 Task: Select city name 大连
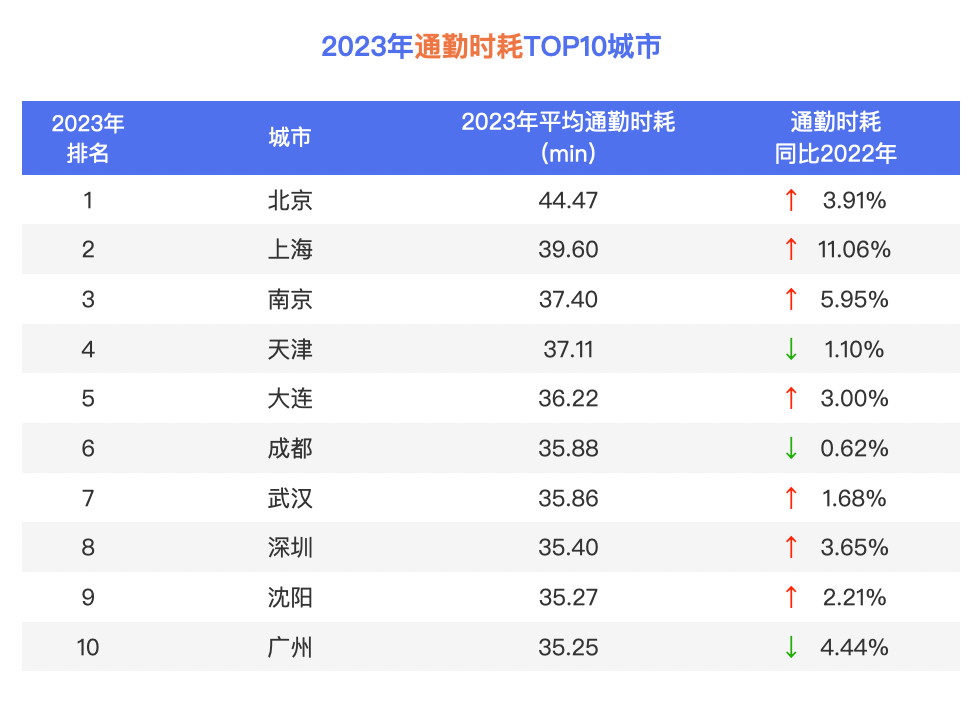[x=289, y=398]
